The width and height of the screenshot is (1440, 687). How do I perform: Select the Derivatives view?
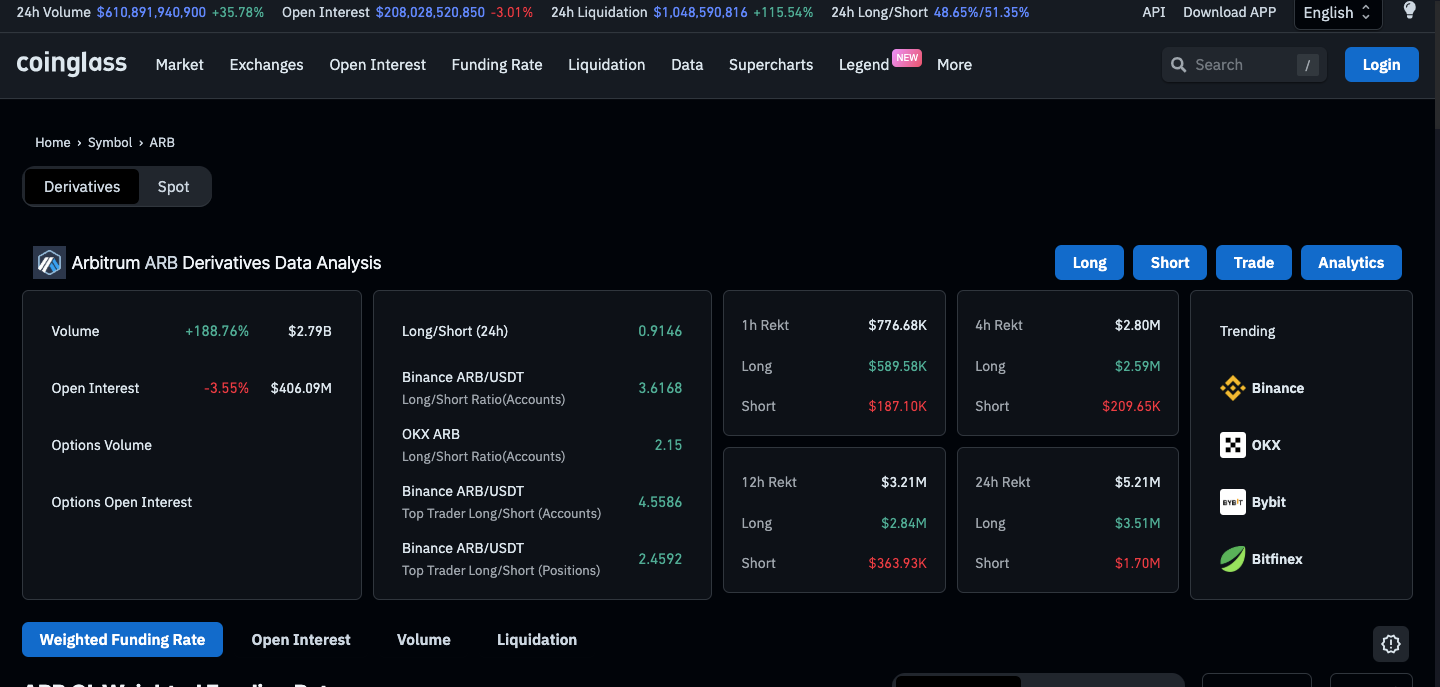click(82, 187)
